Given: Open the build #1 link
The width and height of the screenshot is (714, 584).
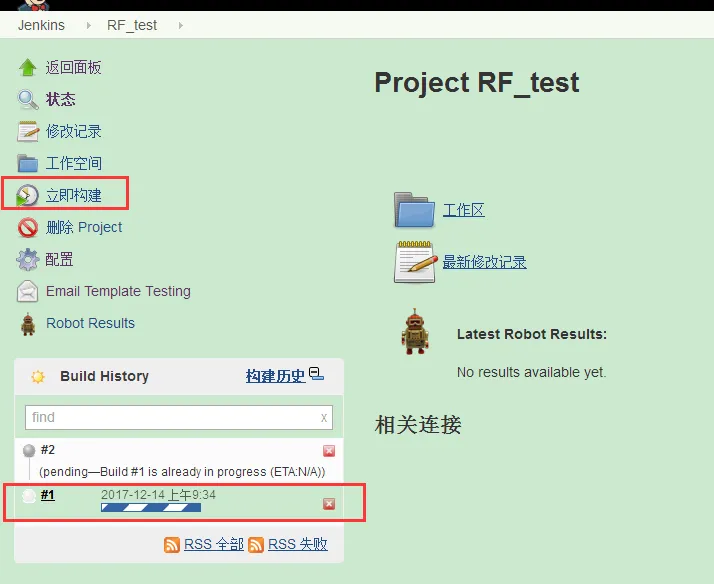Looking at the screenshot, I should 47,495.
